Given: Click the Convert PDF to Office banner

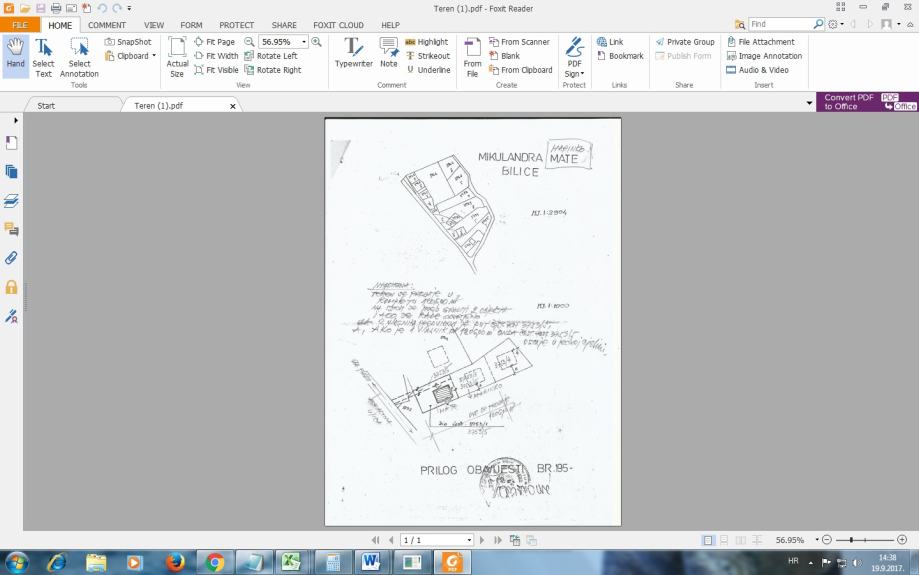Looking at the screenshot, I should (867, 101).
